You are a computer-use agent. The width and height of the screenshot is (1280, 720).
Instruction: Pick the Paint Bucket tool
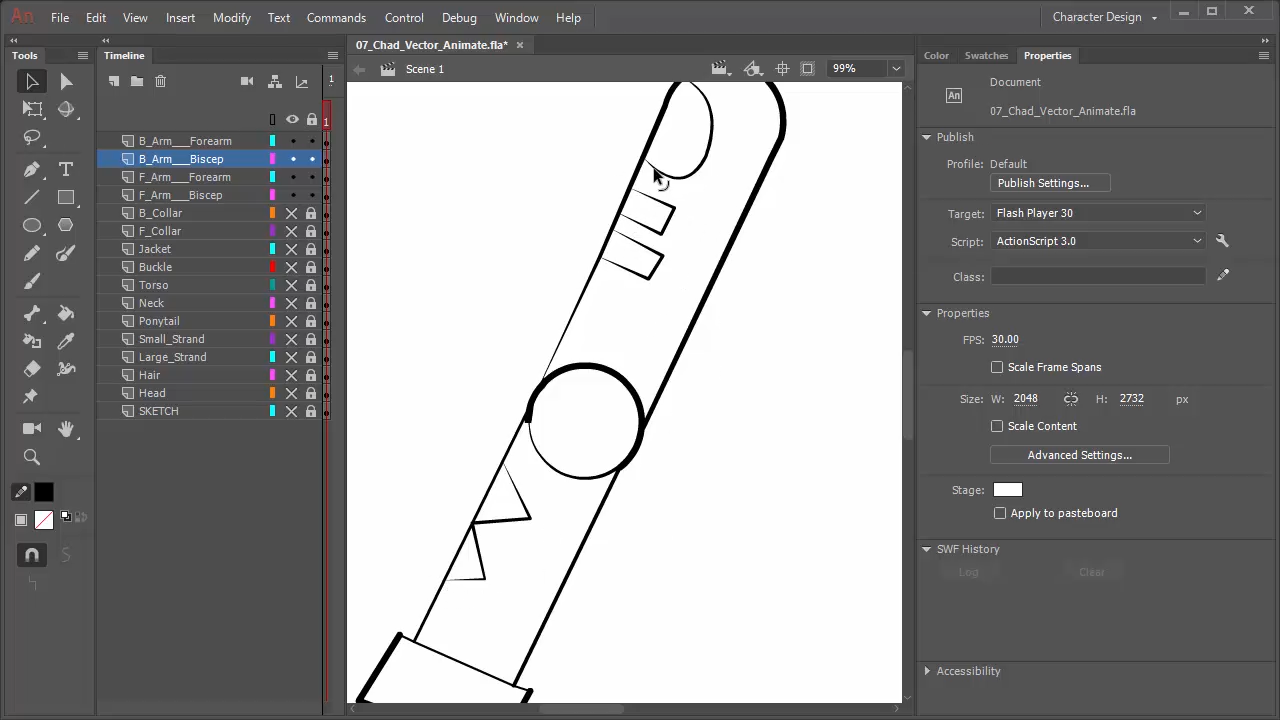click(x=66, y=313)
